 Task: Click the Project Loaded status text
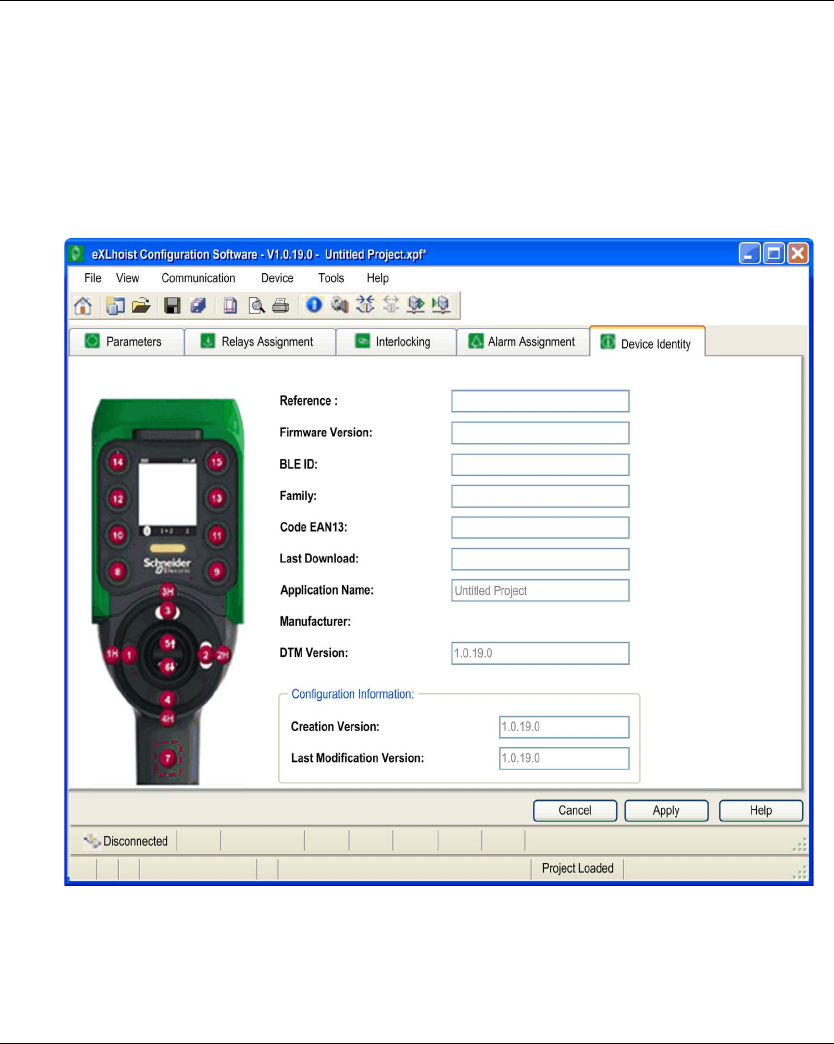(578, 868)
